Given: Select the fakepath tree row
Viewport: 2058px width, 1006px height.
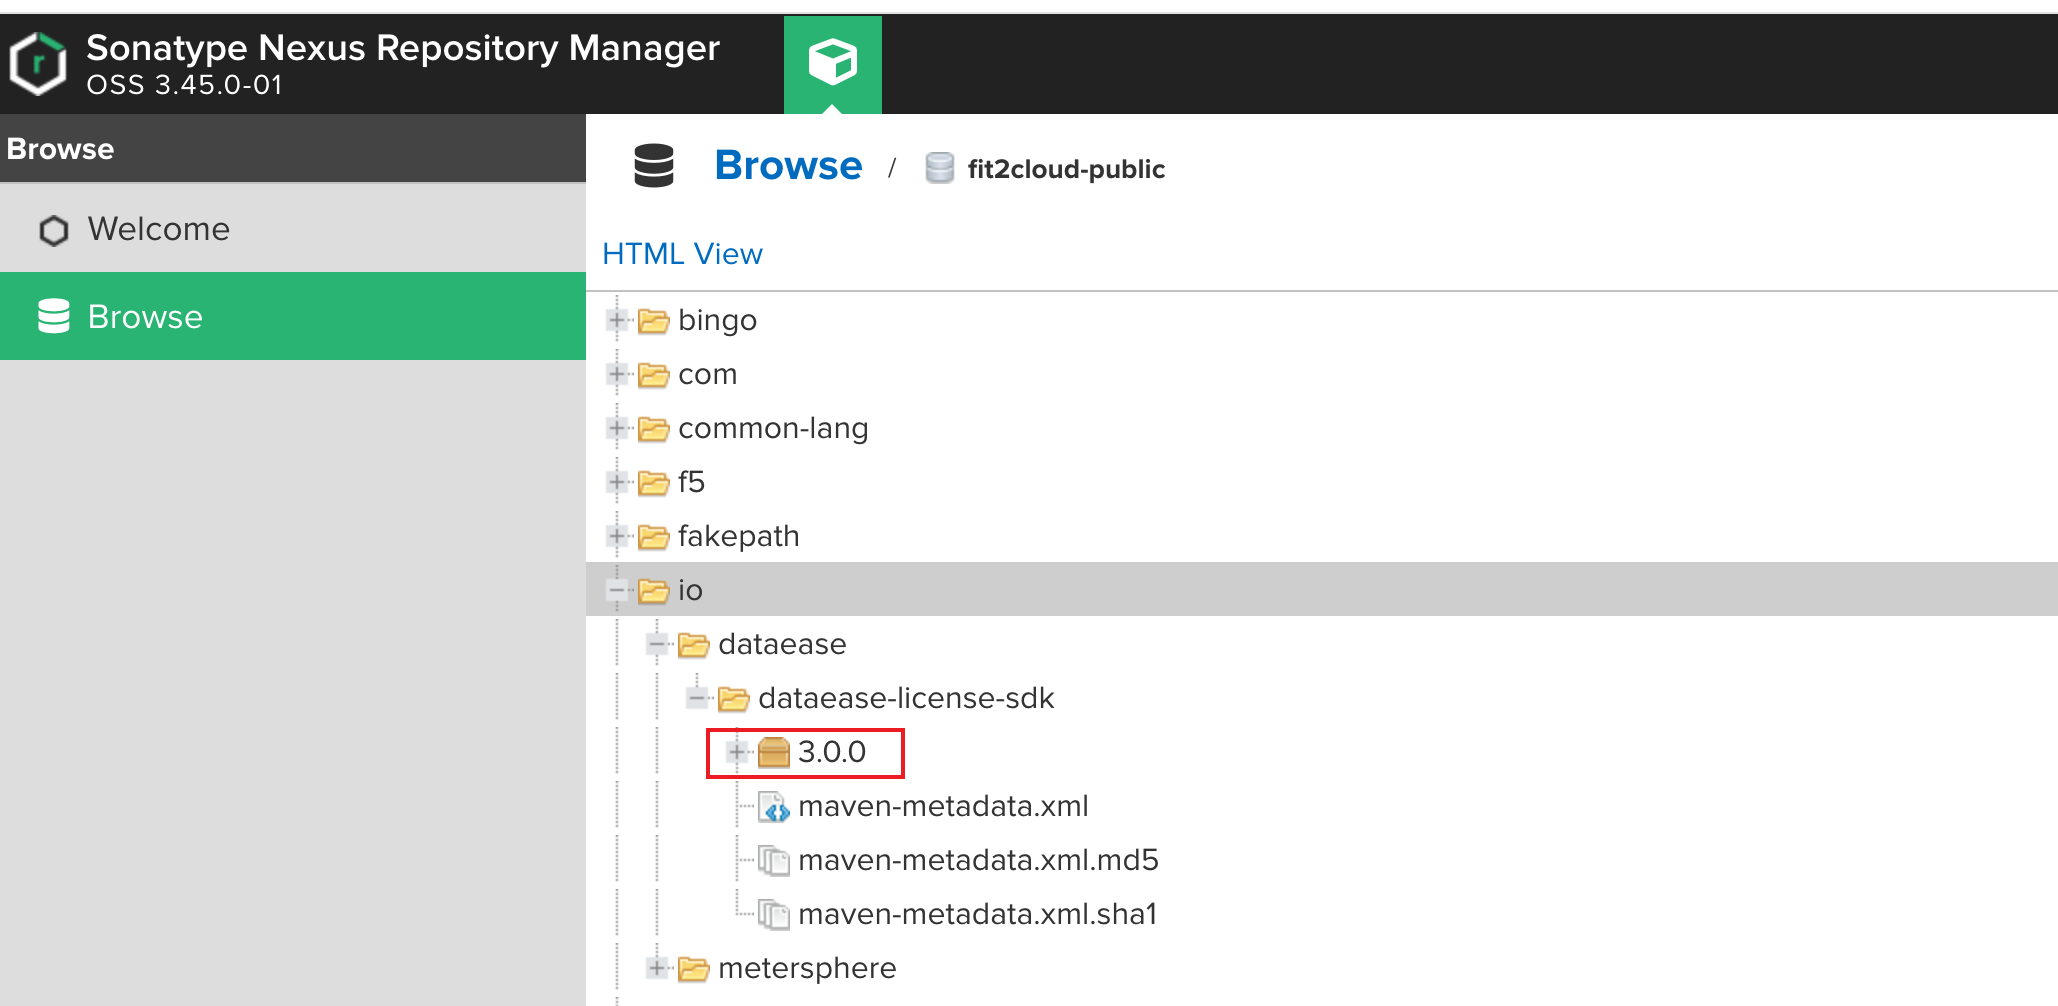Looking at the screenshot, I should (1322, 536).
